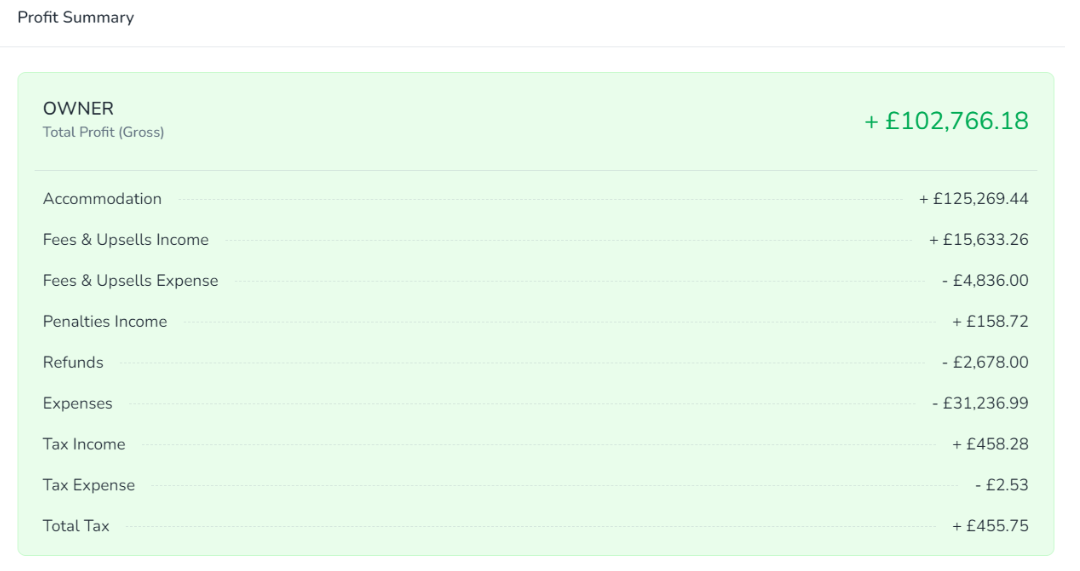Select the Fees & Upsells Income label
1080x571 pixels.
point(126,240)
